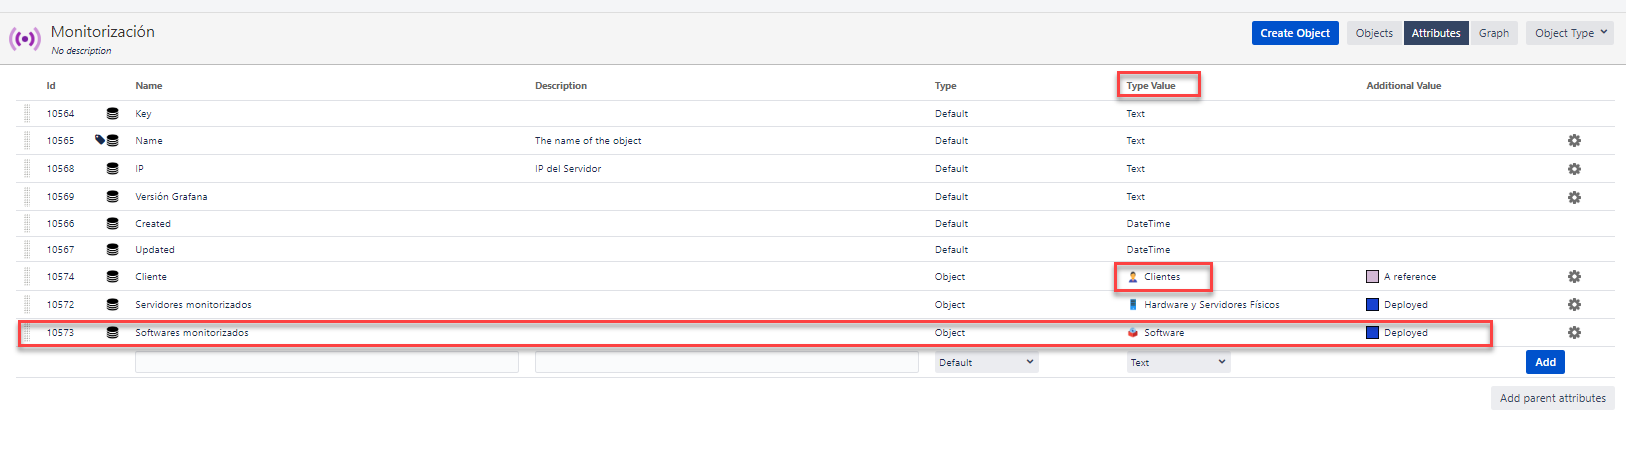Select Hardware y Servidores Físicos text
This screenshot has width=1626, height=453.
1212,305
